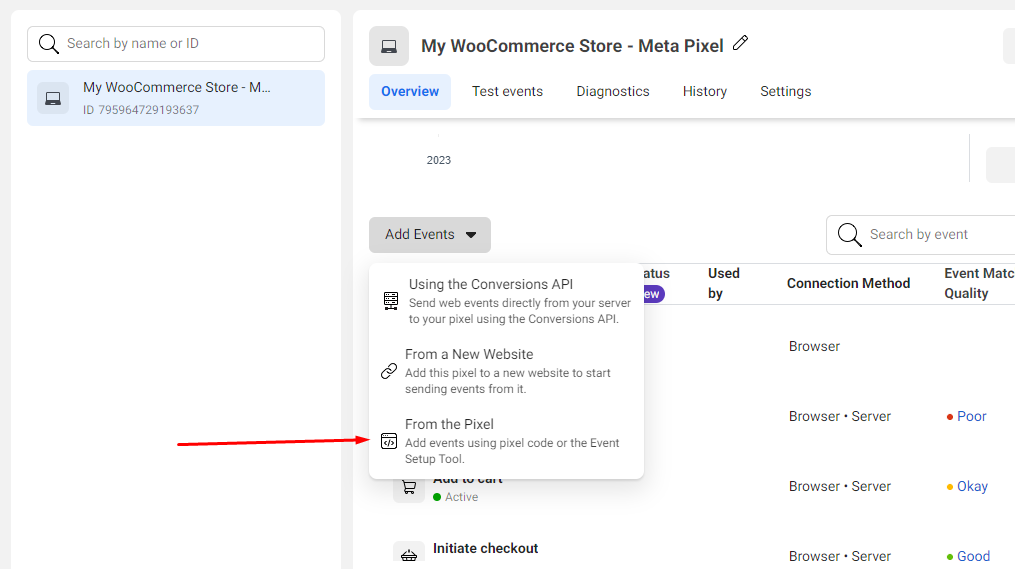Focus the Search by name or ID field
This screenshot has width=1015, height=569.
(x=176, y=44)
